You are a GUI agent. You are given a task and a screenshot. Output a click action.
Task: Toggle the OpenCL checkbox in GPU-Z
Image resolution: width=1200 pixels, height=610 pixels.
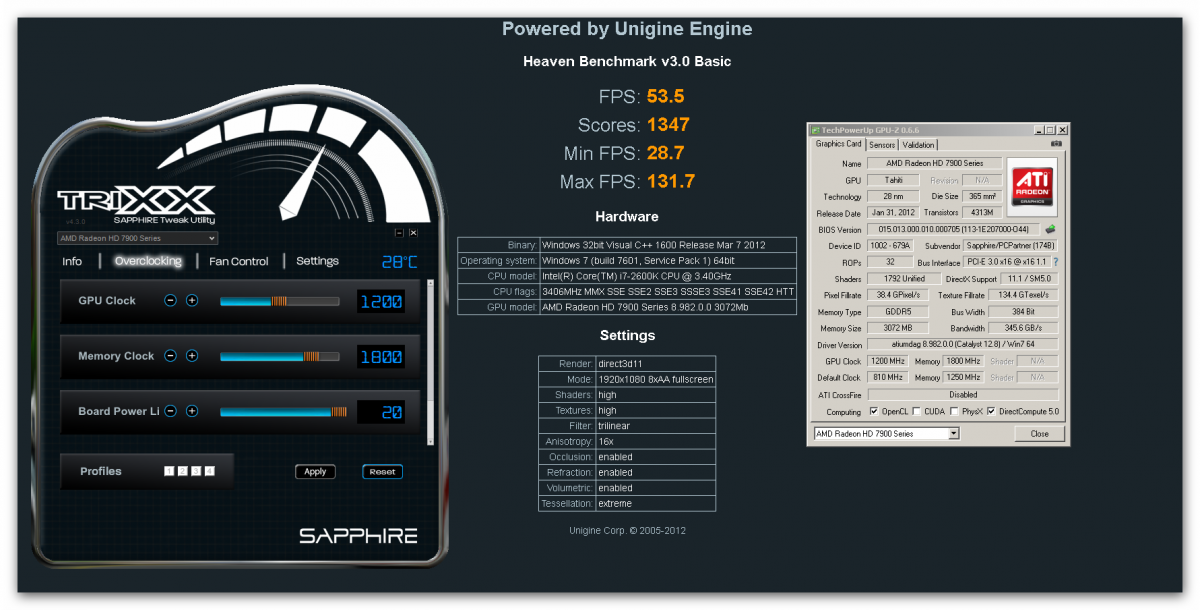[874, 411]
